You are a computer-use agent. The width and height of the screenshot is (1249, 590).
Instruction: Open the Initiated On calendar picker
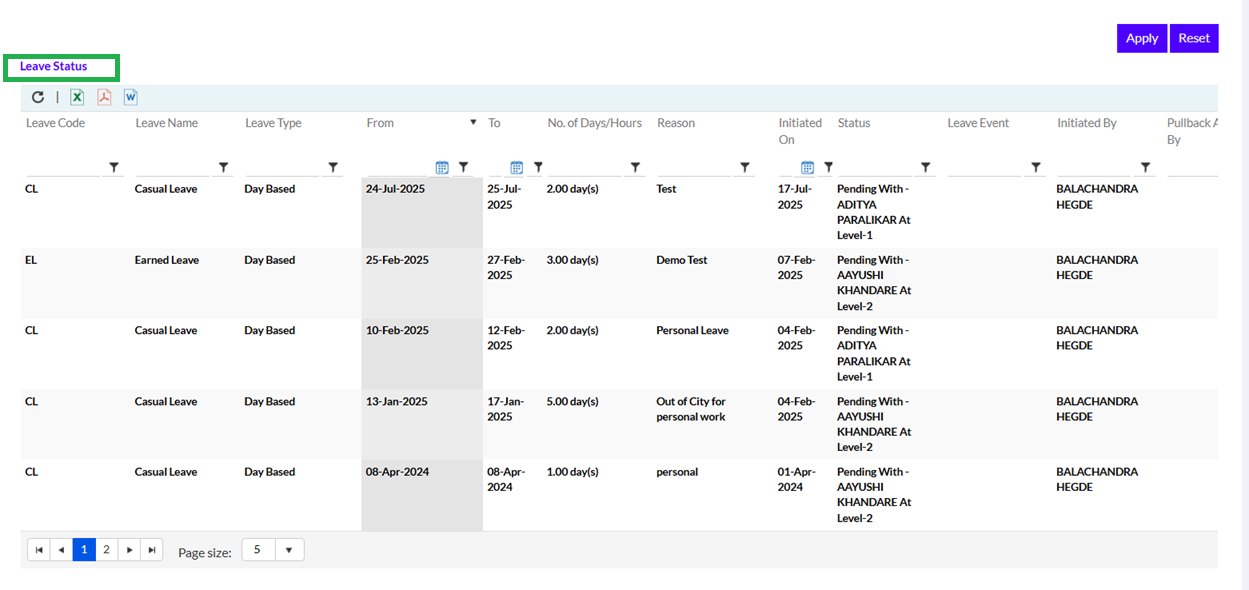(x=808, y=168)
